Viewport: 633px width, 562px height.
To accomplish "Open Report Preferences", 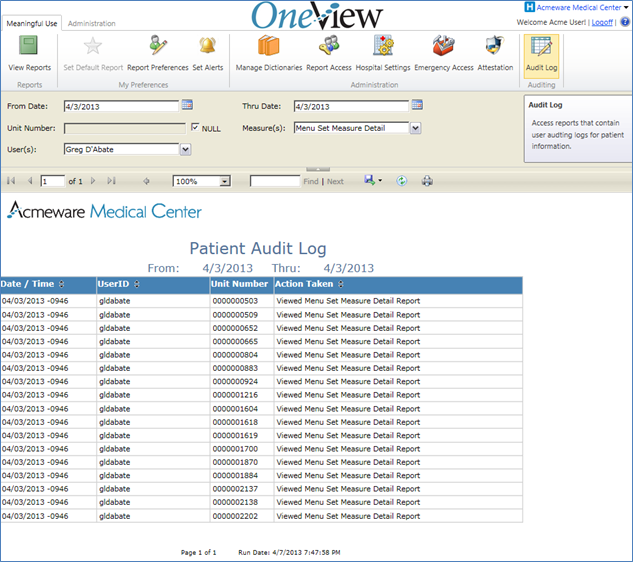I will [x=157, y=53].
